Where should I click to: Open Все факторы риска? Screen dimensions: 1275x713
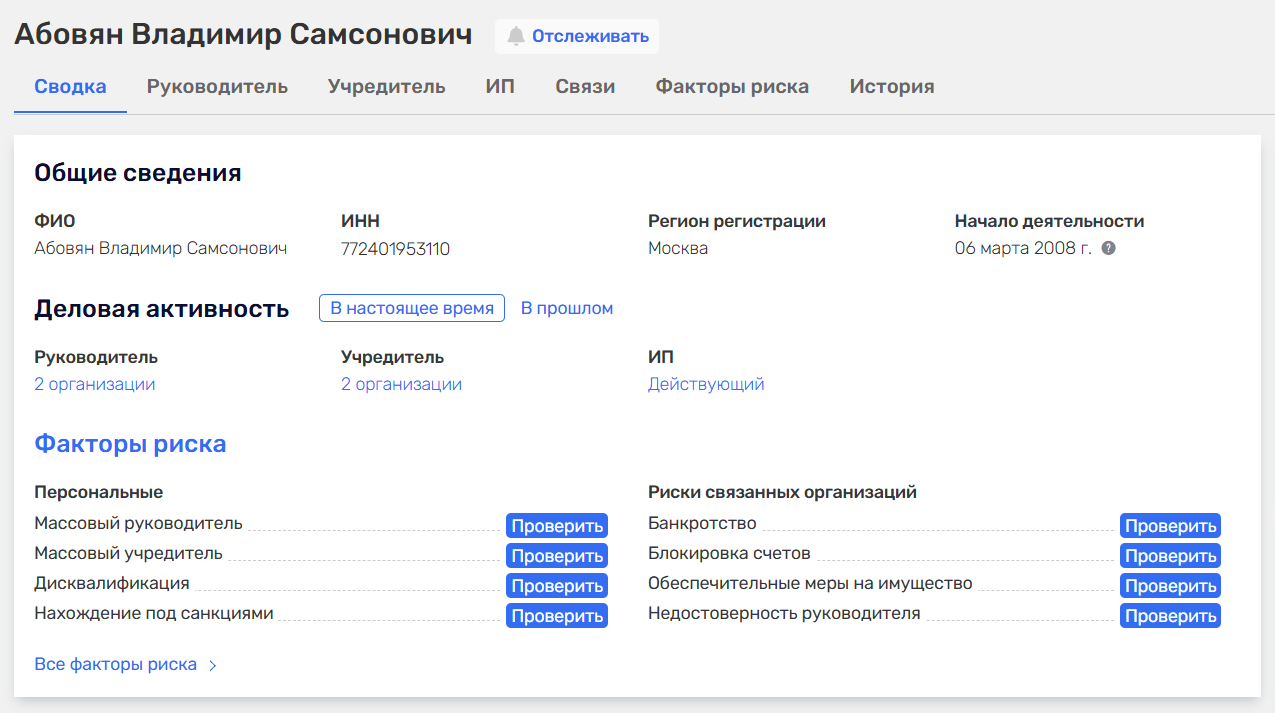[x=114, y=664]
